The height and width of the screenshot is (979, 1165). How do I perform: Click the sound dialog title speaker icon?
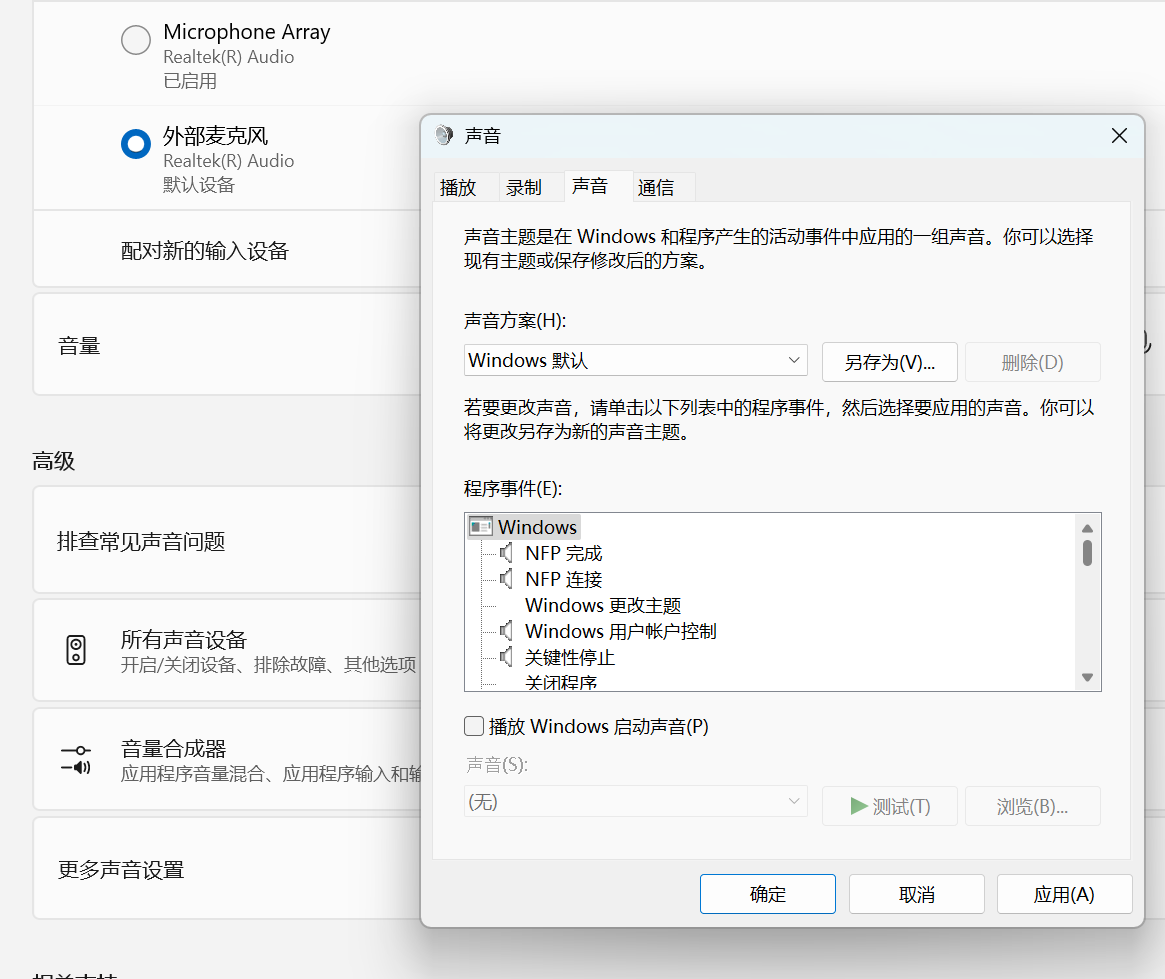pyautogui.click(x=444, y=135)
